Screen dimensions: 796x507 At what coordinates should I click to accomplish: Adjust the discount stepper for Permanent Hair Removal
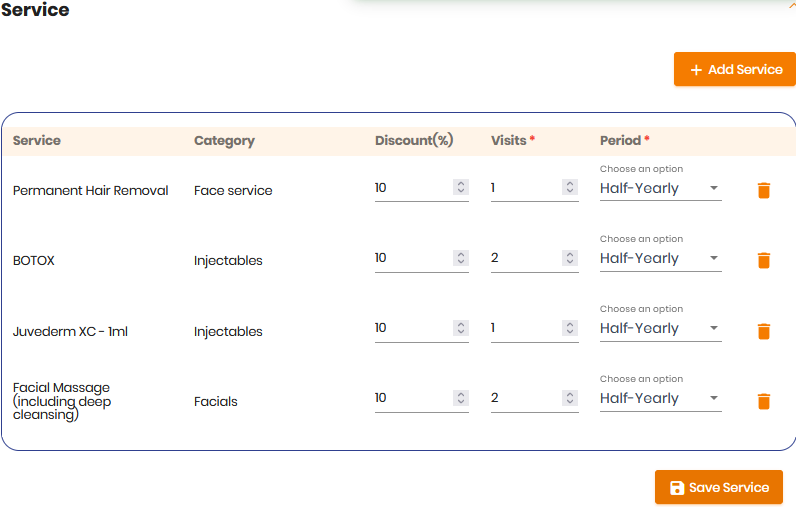(460, 187)
